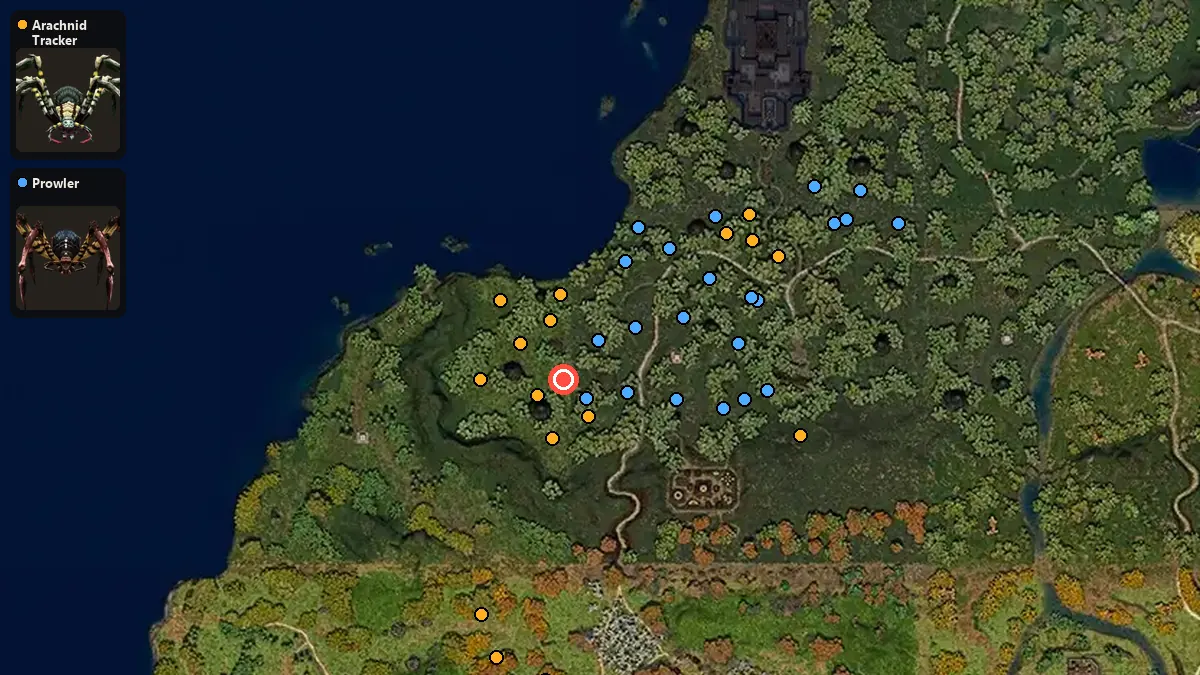Select the northernmost orange Arachnid Tracker marker
1200x675 pixels.
point(749,214)
